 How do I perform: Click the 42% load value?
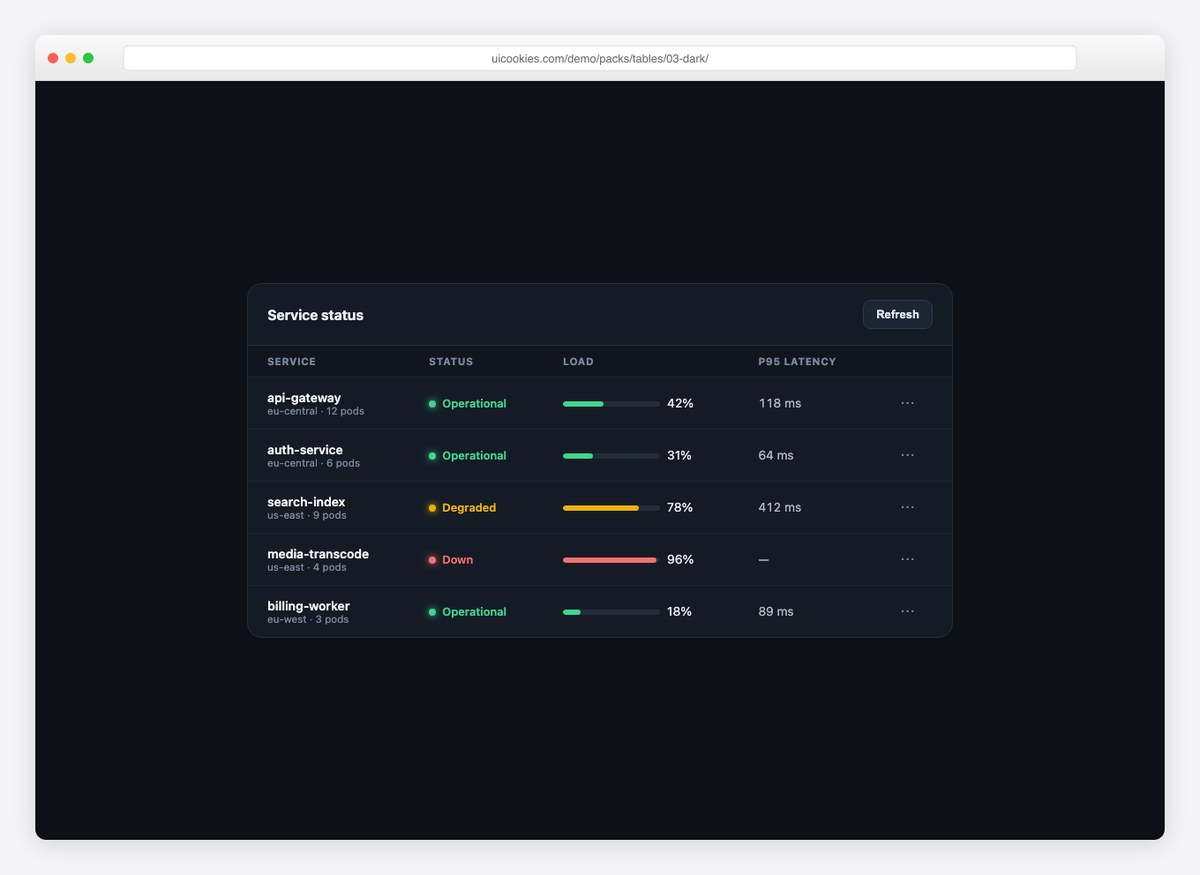[x=680, y=404]
